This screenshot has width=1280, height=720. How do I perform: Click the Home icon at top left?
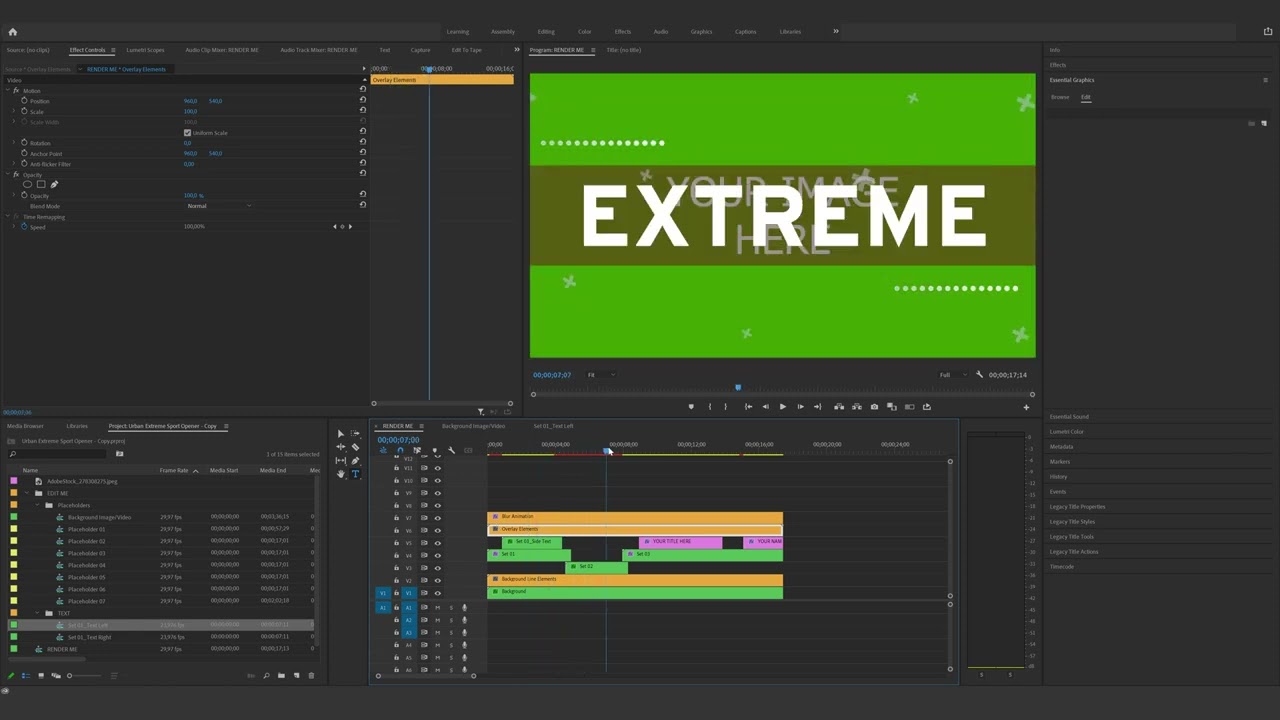13,31
